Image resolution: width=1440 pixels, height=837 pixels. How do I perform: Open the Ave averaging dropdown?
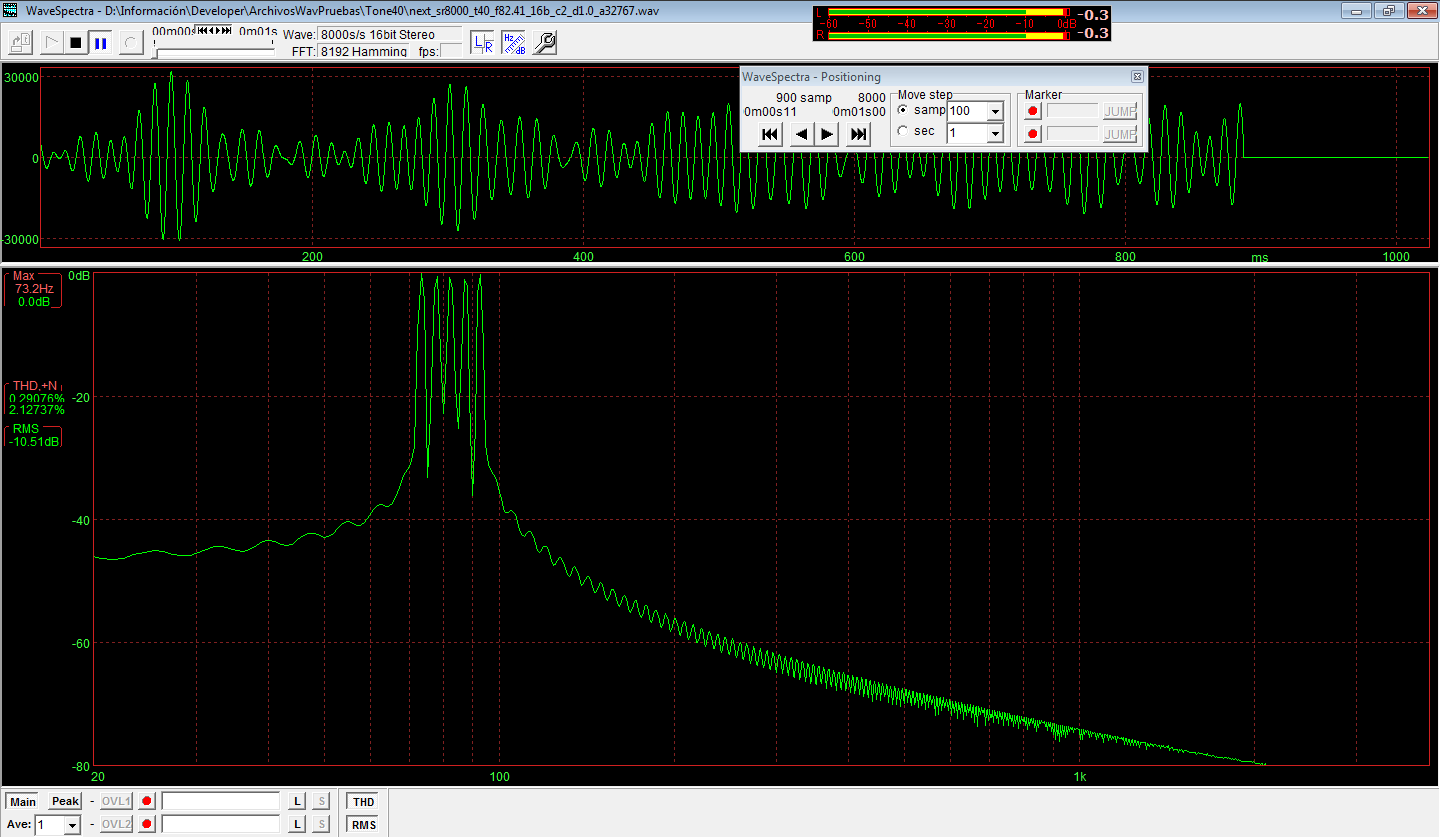(72, 825)
